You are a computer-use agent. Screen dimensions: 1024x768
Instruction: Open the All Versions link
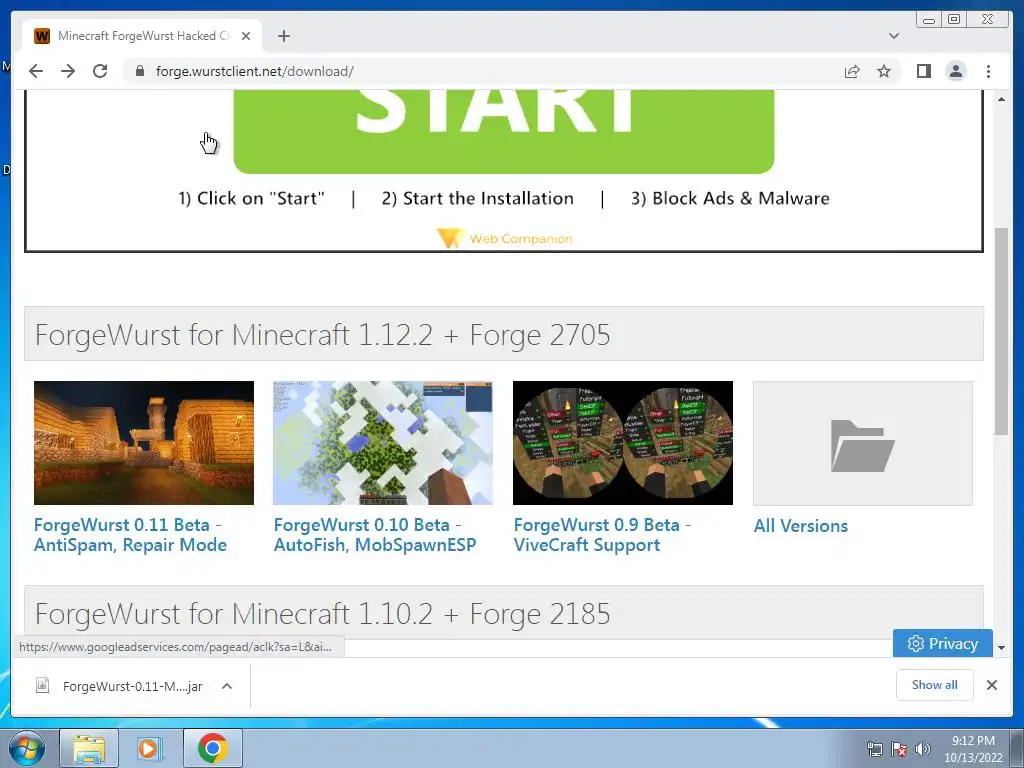coord(801,526)
